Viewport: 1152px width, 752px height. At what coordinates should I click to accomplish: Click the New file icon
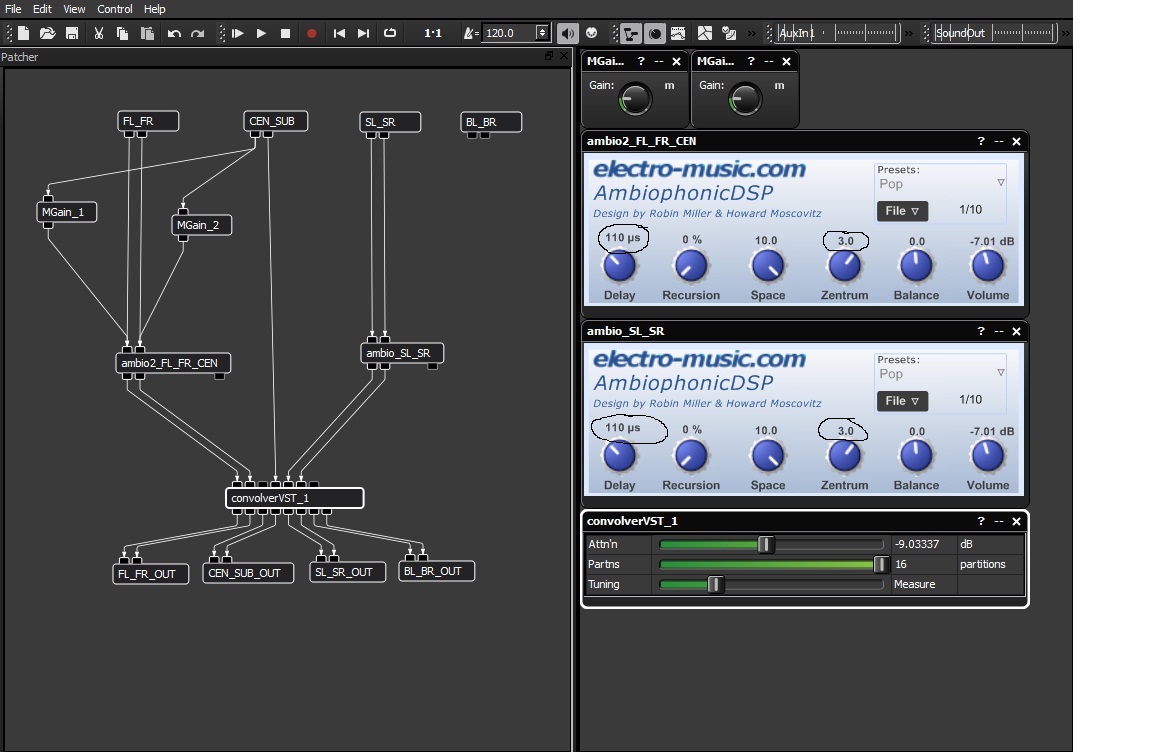(23, 33)
